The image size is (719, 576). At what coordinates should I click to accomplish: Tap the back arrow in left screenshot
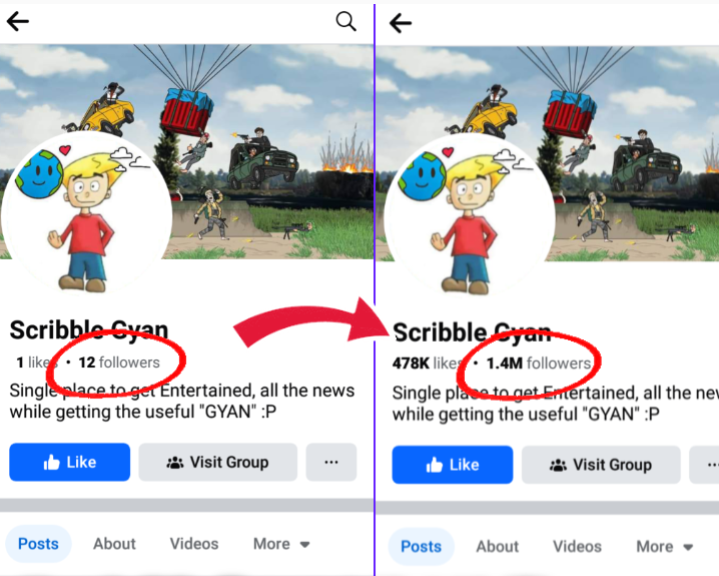18,21
